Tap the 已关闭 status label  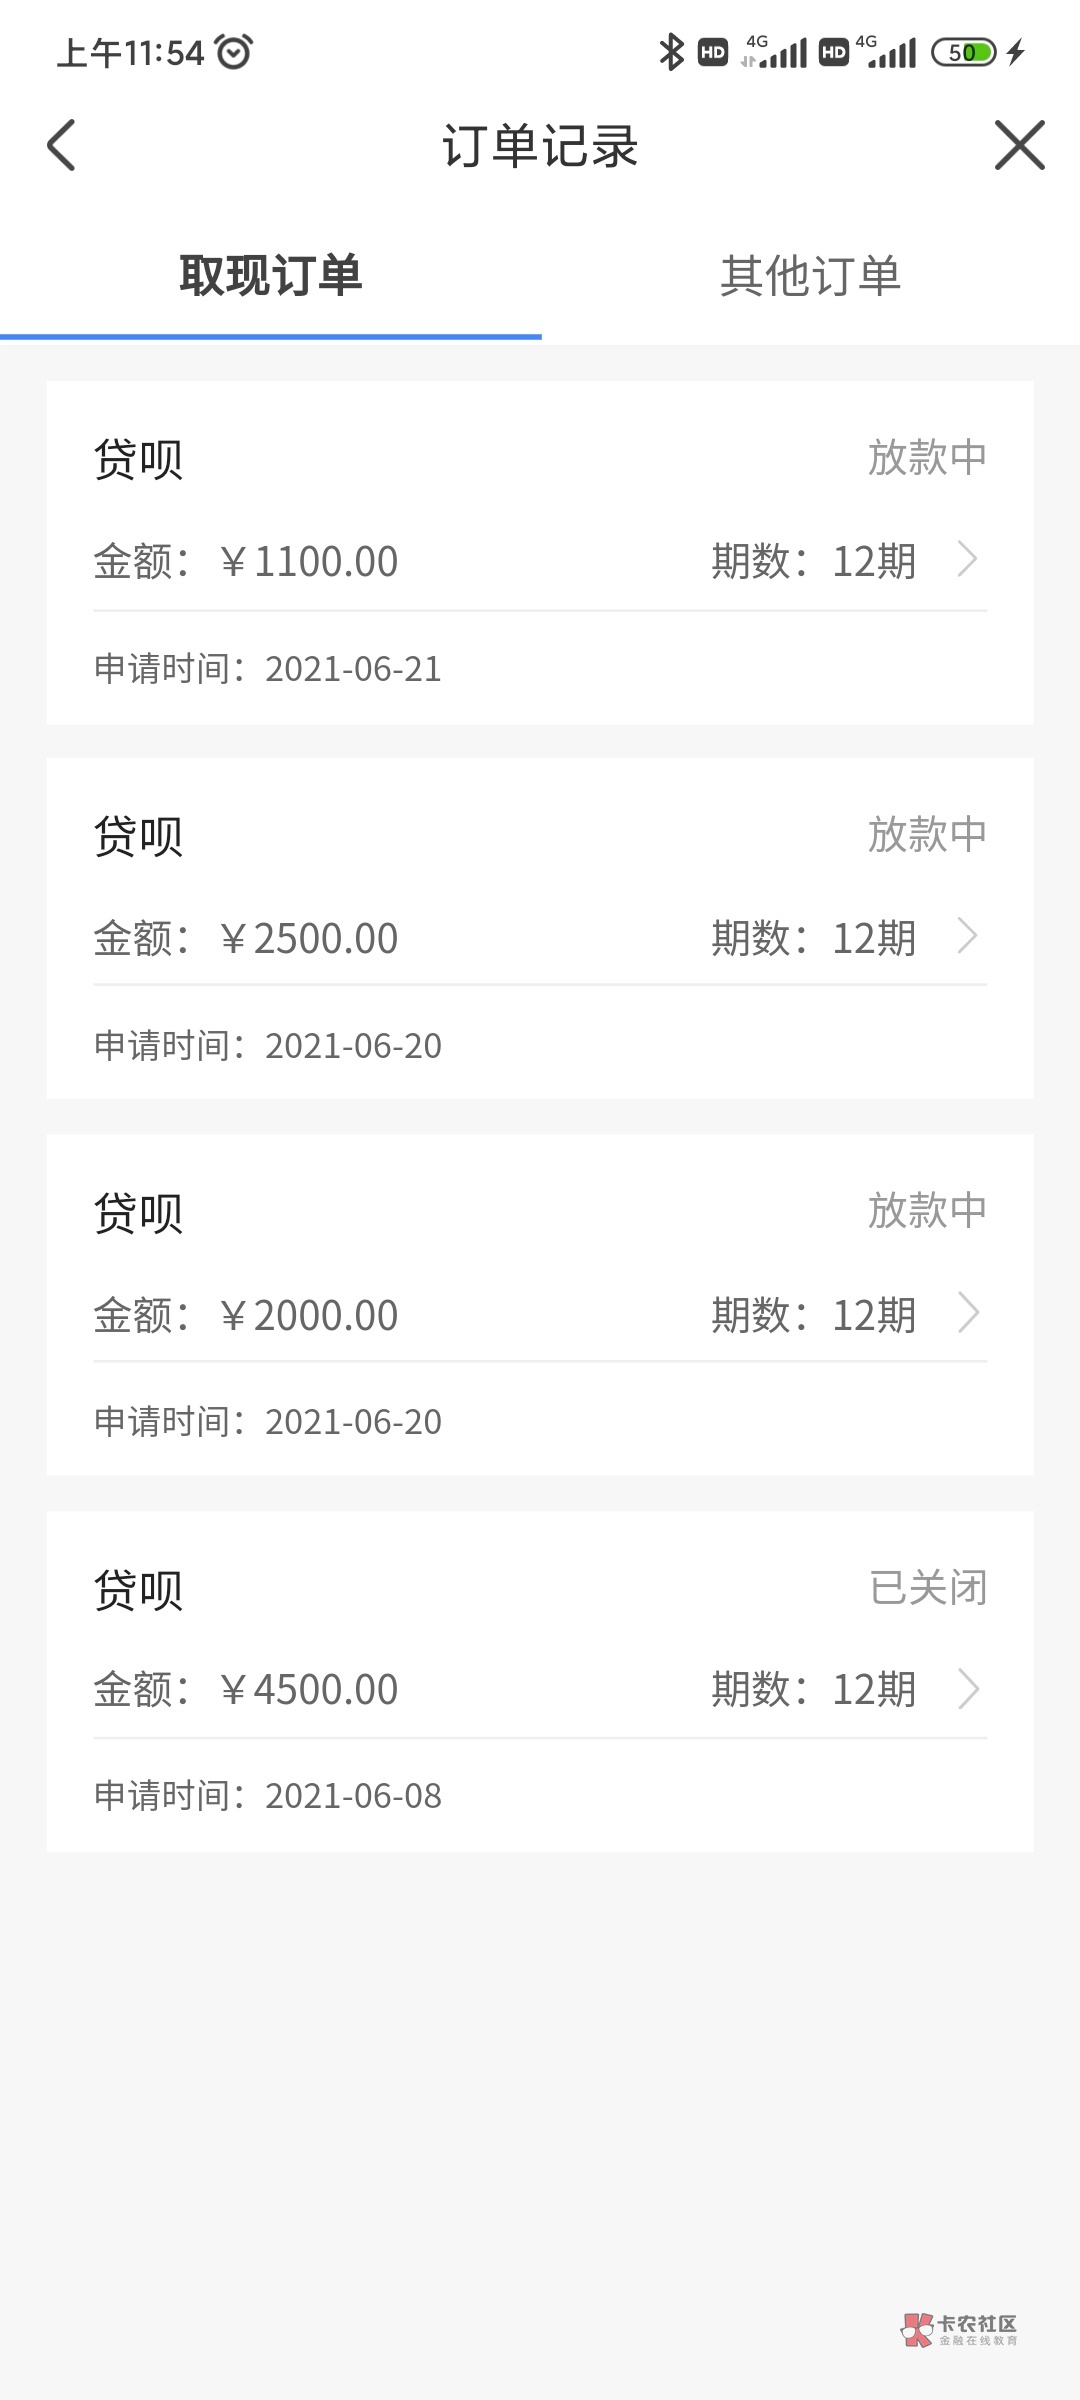pos(928,1588)
